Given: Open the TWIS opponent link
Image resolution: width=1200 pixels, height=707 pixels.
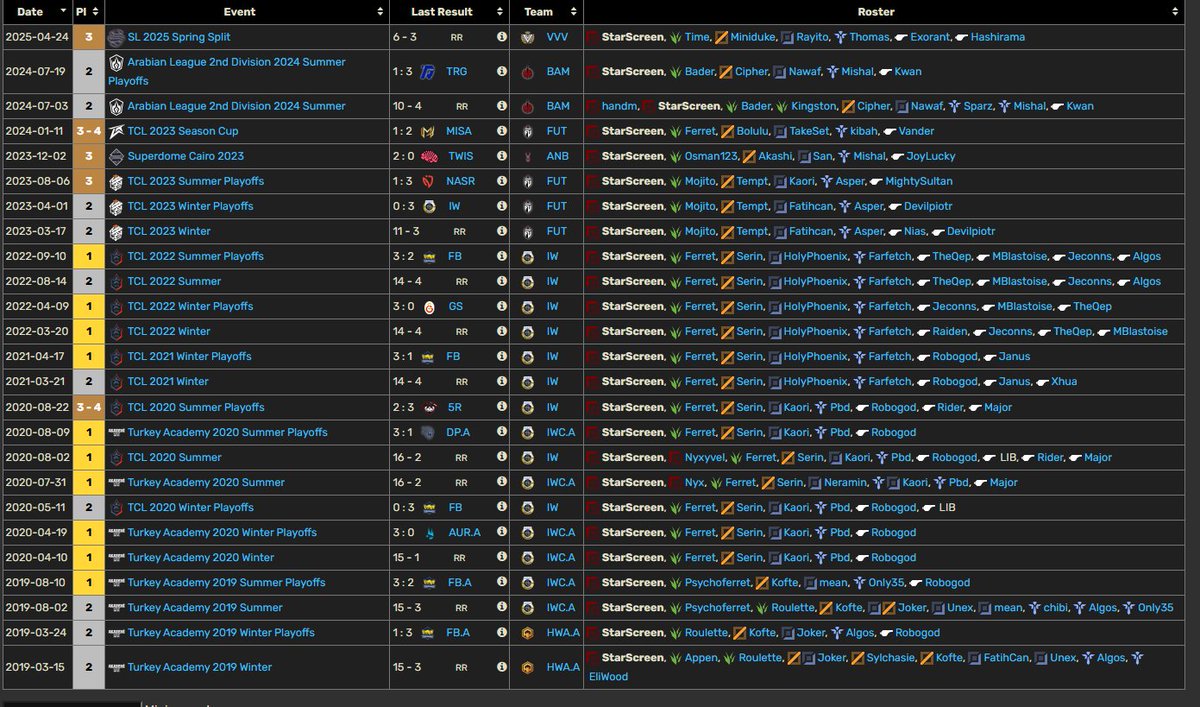Looking at the screenshot, I should click(x=460, y=156).
